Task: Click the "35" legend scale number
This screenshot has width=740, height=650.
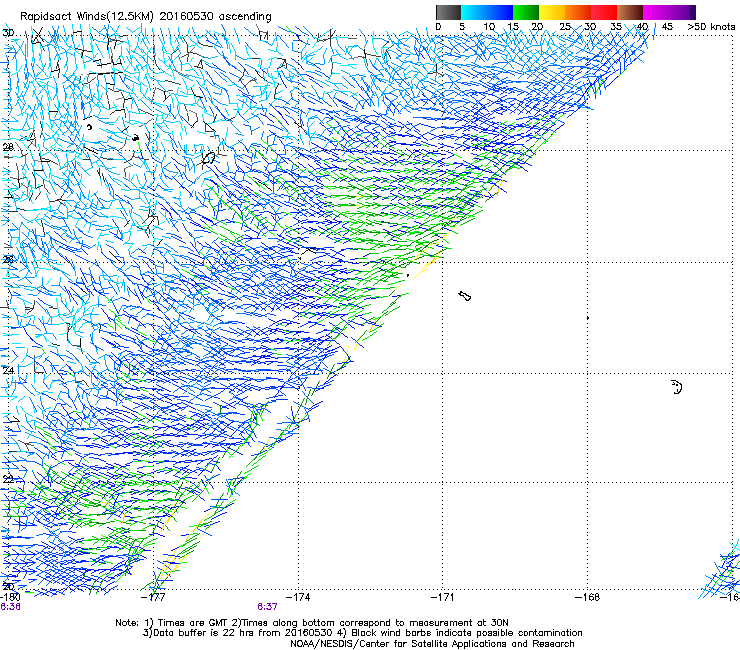Action: 615,26
